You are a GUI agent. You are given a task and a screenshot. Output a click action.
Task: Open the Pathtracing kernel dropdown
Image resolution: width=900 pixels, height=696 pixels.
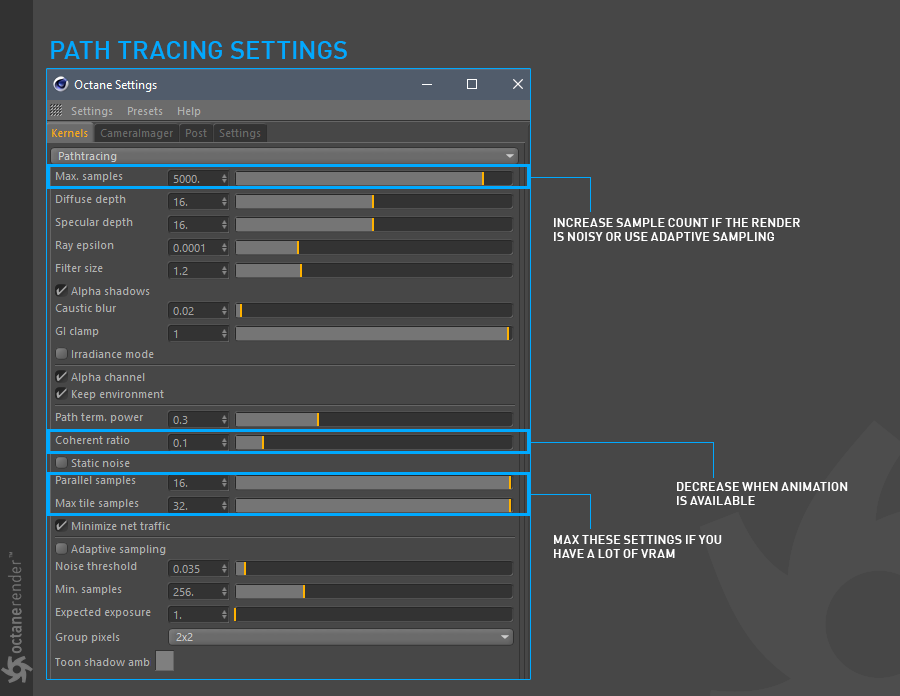[284, 156]
